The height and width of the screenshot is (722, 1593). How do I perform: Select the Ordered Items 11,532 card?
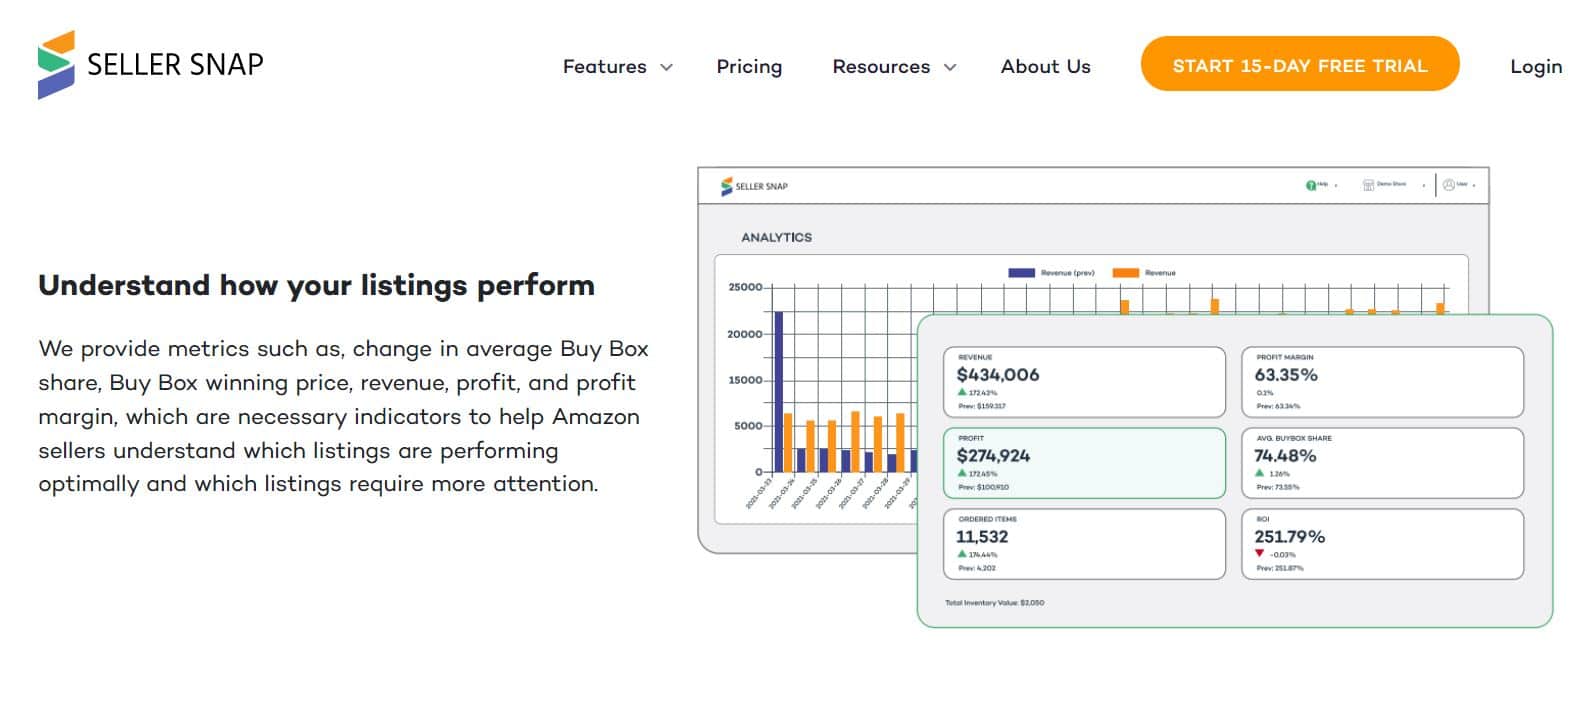point(1084,544)
